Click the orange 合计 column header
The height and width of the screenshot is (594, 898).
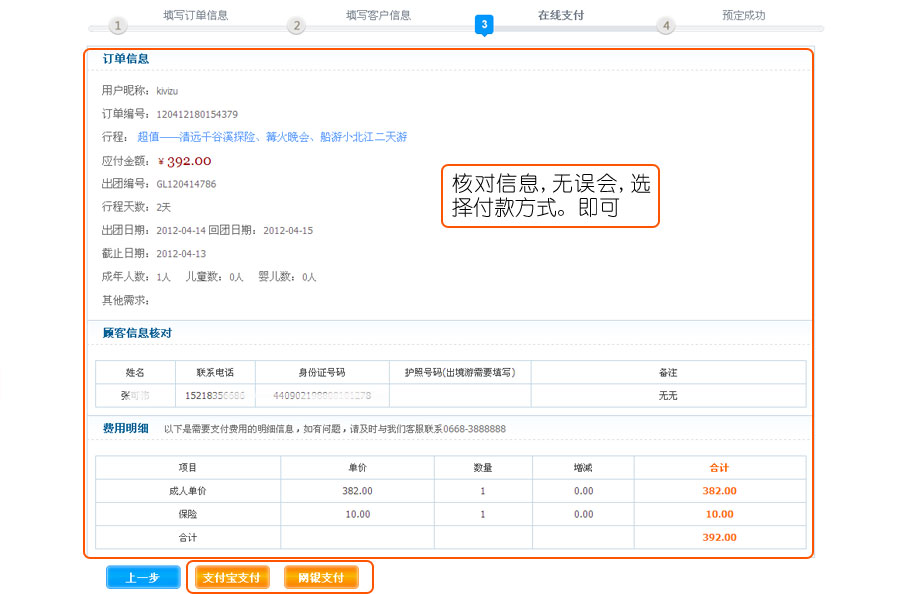tap(719, 467)
